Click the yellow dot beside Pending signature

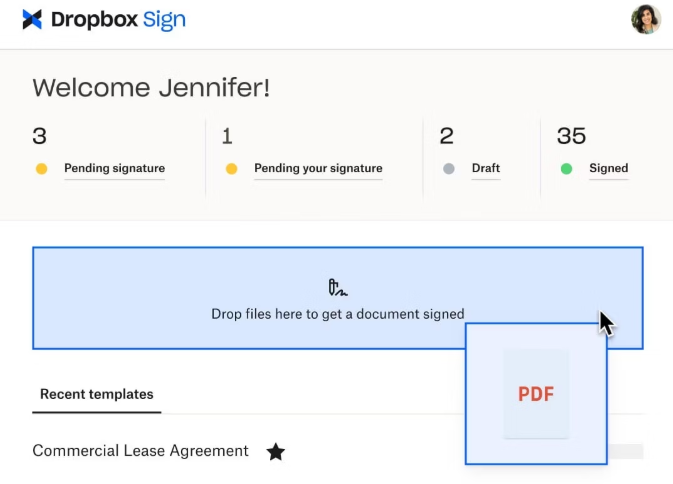41,169
